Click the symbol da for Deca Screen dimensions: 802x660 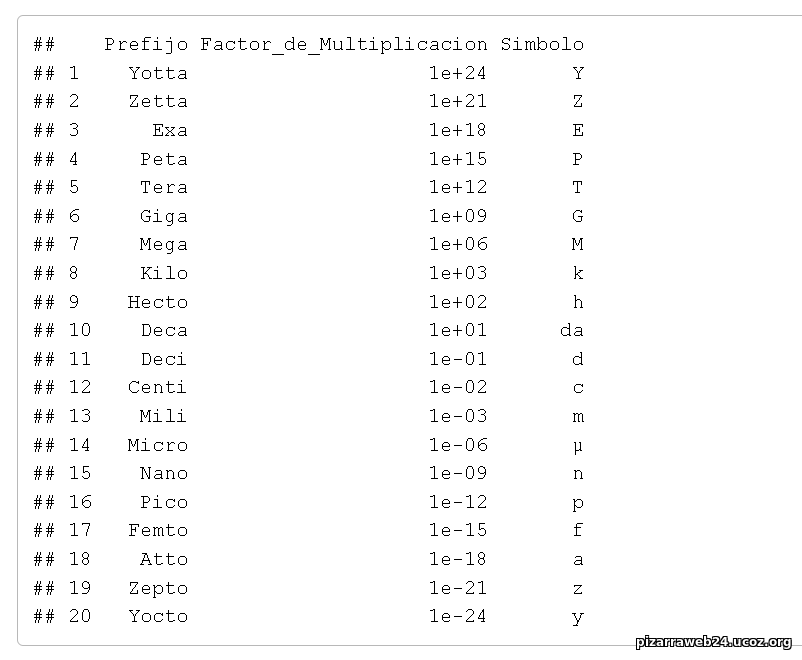[571, 330]
